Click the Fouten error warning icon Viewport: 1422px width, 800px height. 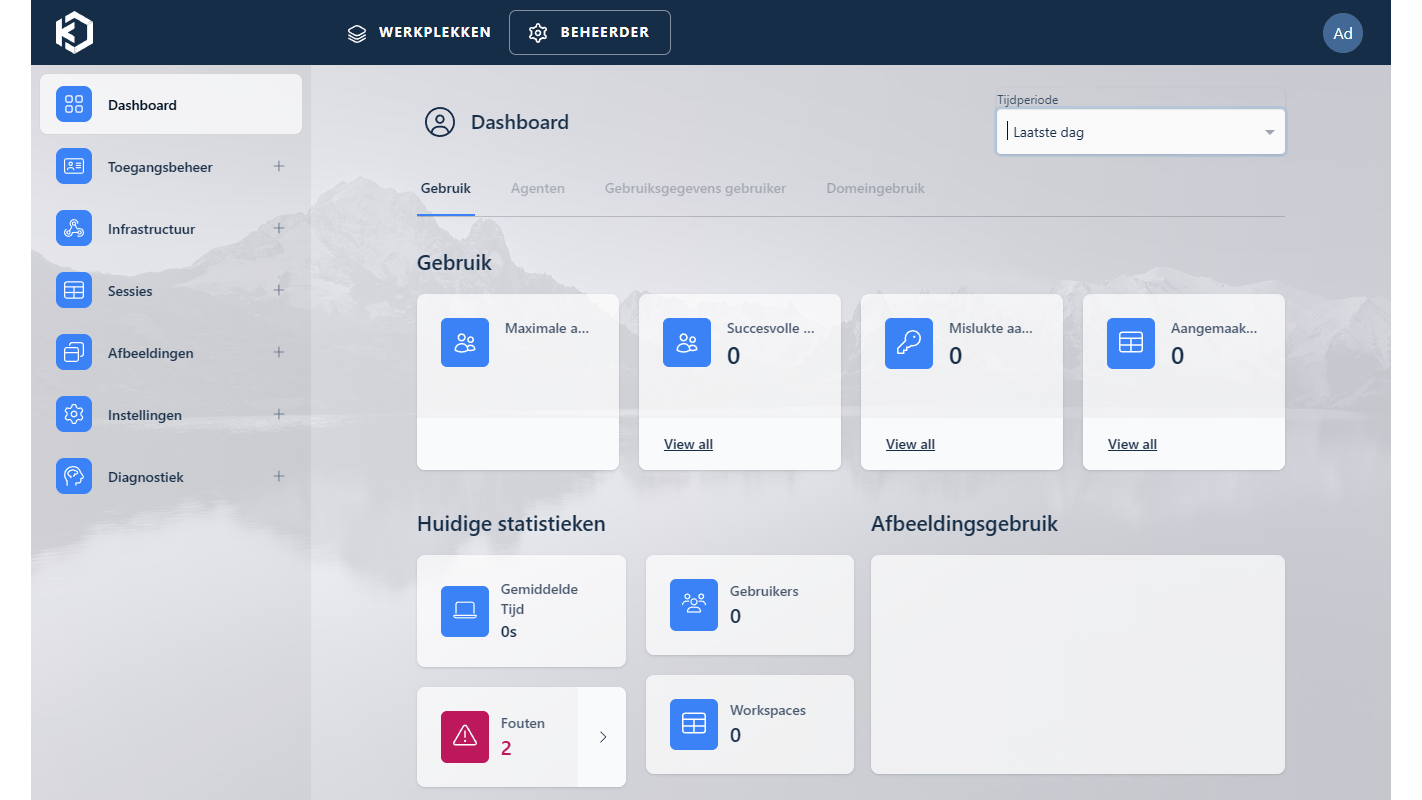coord(464,736)
